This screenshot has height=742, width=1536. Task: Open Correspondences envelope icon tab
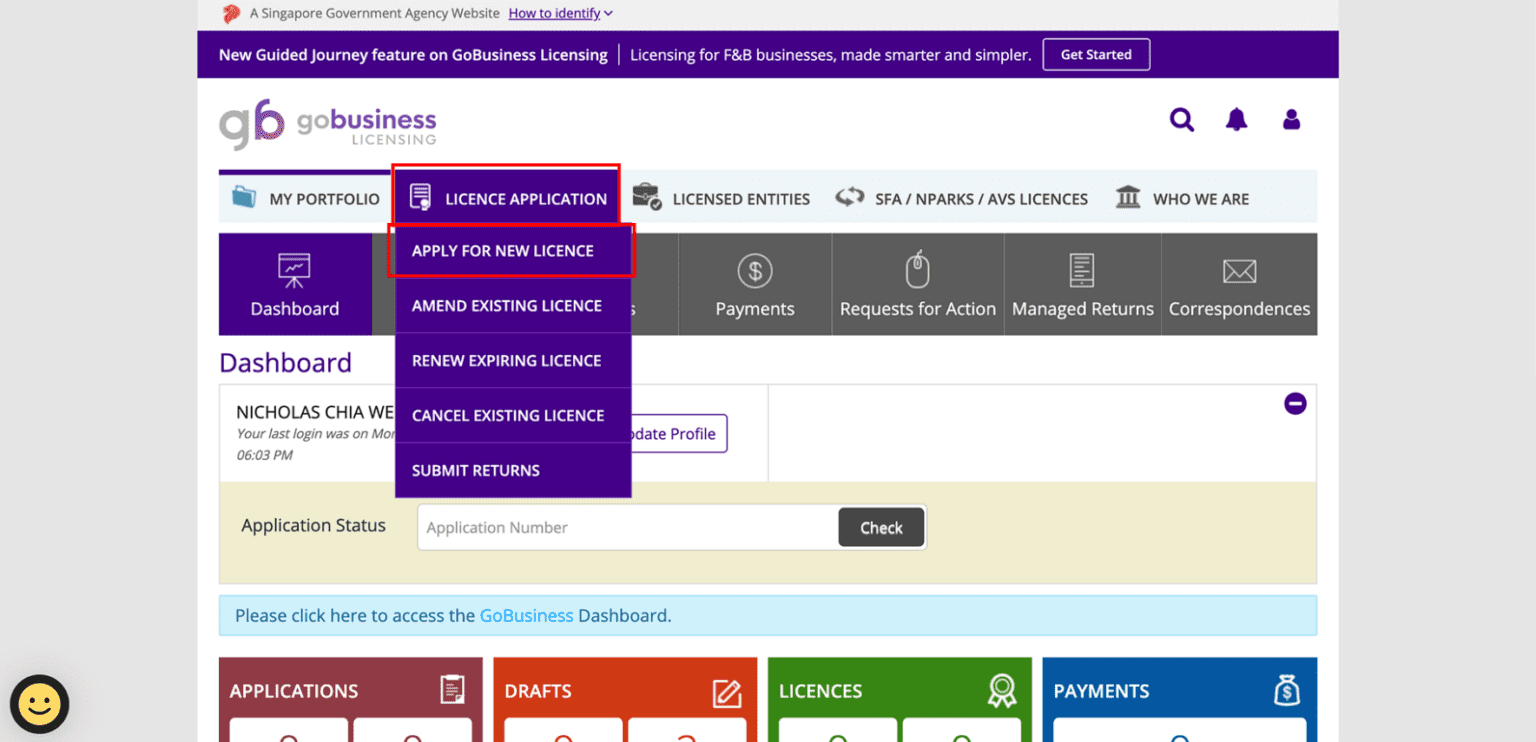point(1239,285)
